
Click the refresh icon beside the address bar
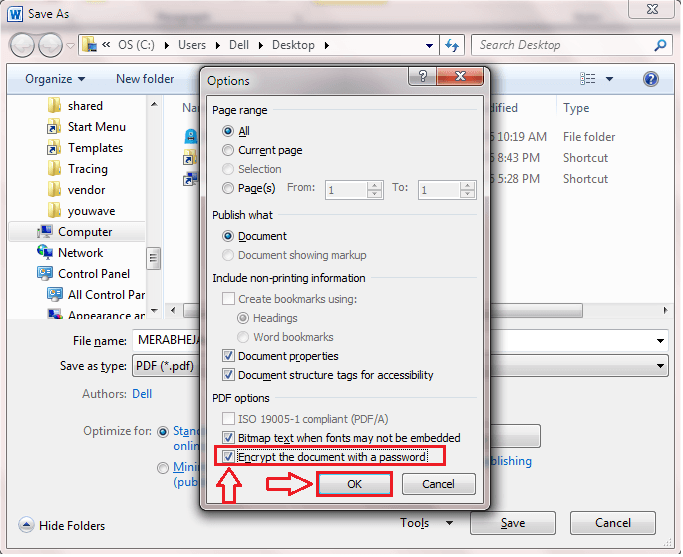click(x=452, y=45)
